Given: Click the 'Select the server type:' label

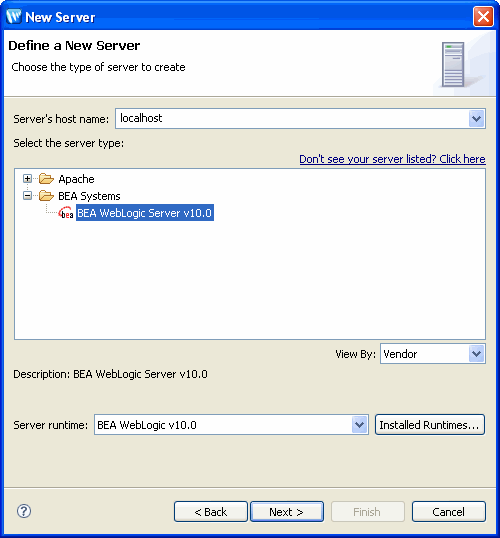Looking at the screenshot, I should [69, 143].
